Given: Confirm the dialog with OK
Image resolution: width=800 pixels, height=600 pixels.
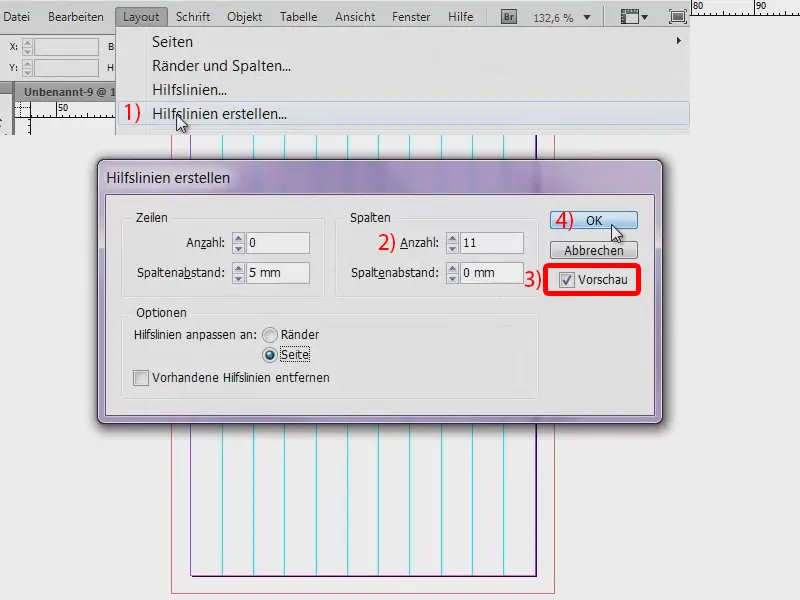Looking at the screenshot, I should tap(593, 220).
